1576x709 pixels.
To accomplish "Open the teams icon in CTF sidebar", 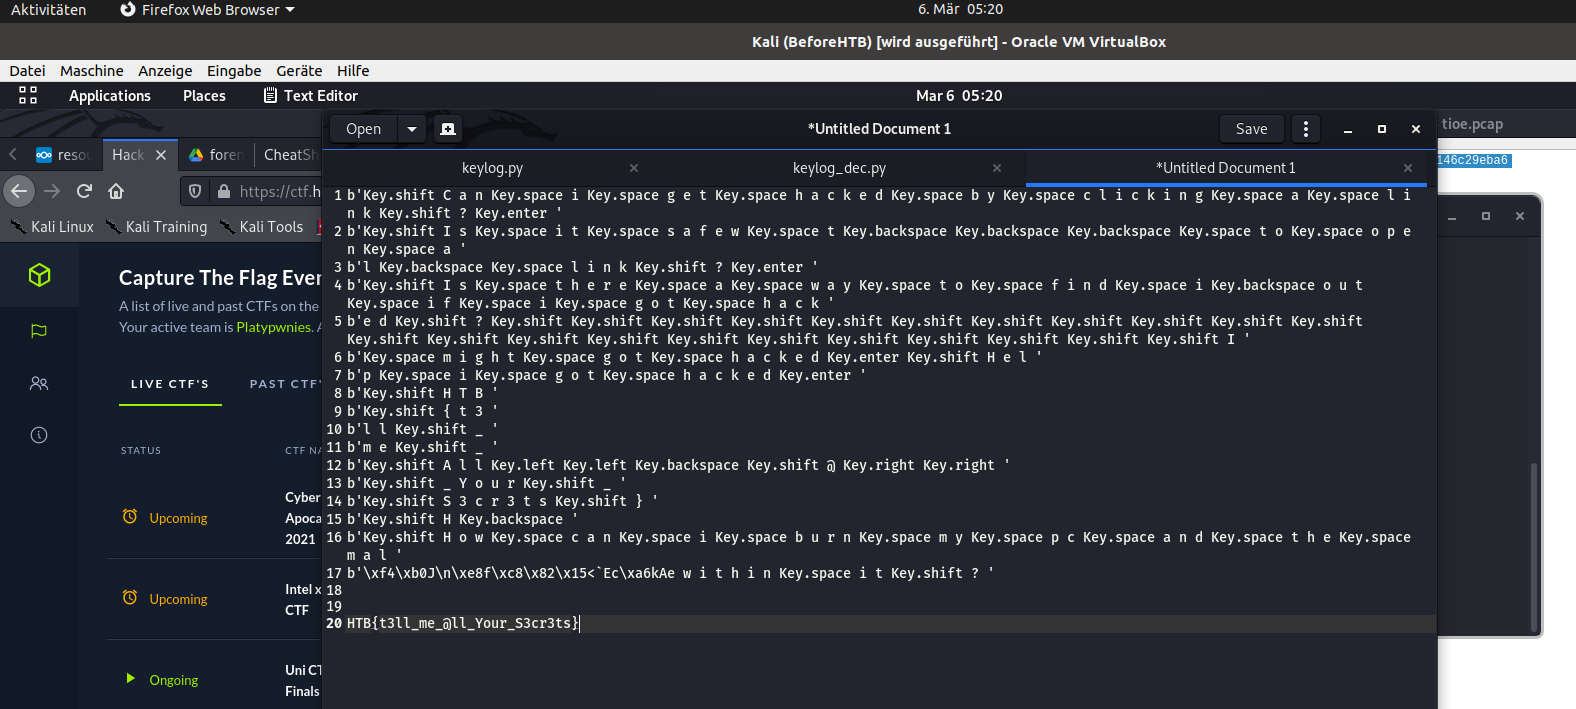I will coord(39,383).
